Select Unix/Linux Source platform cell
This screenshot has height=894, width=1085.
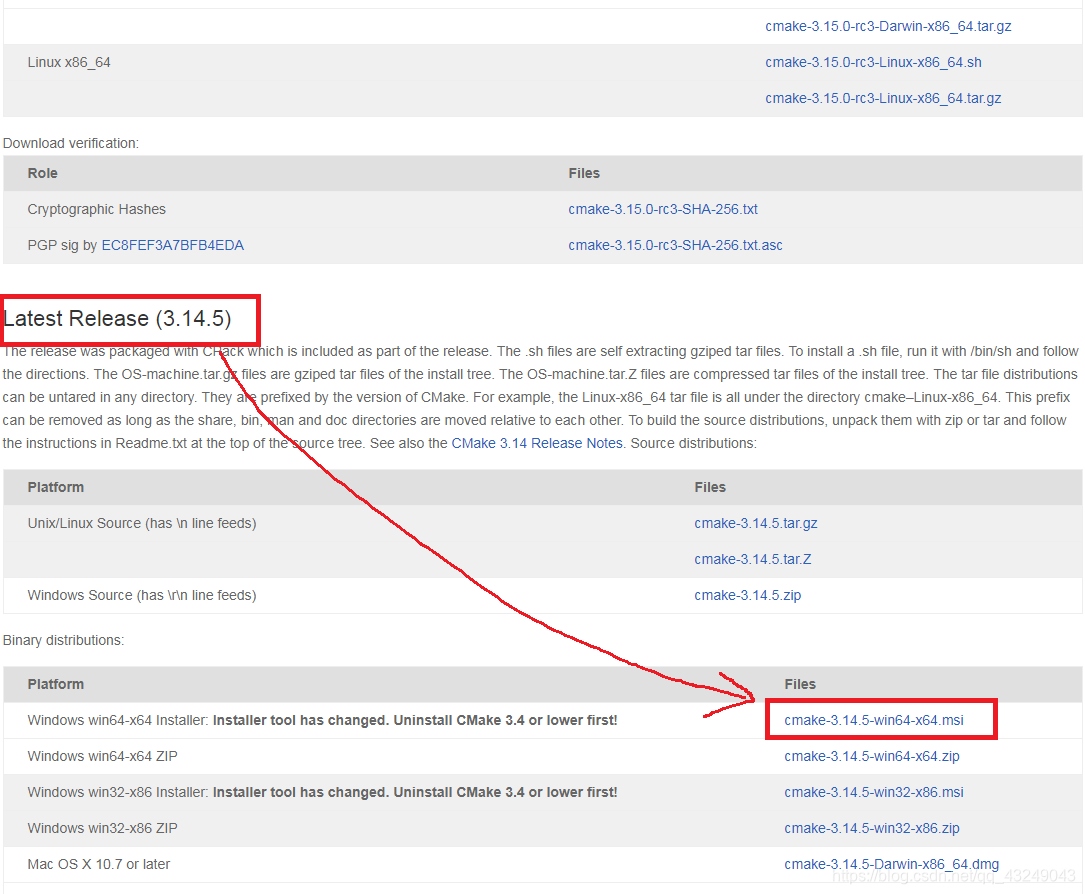(x=142, y=523)
